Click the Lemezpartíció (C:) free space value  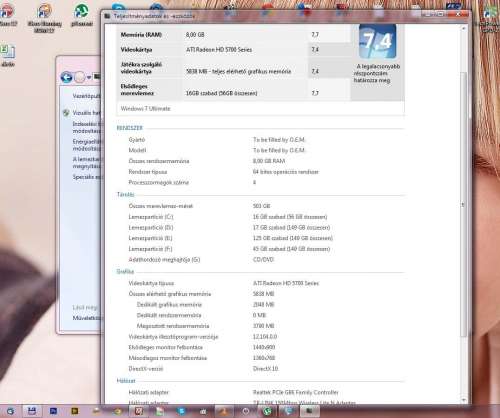pyautogui.click(x=290, y=217)
